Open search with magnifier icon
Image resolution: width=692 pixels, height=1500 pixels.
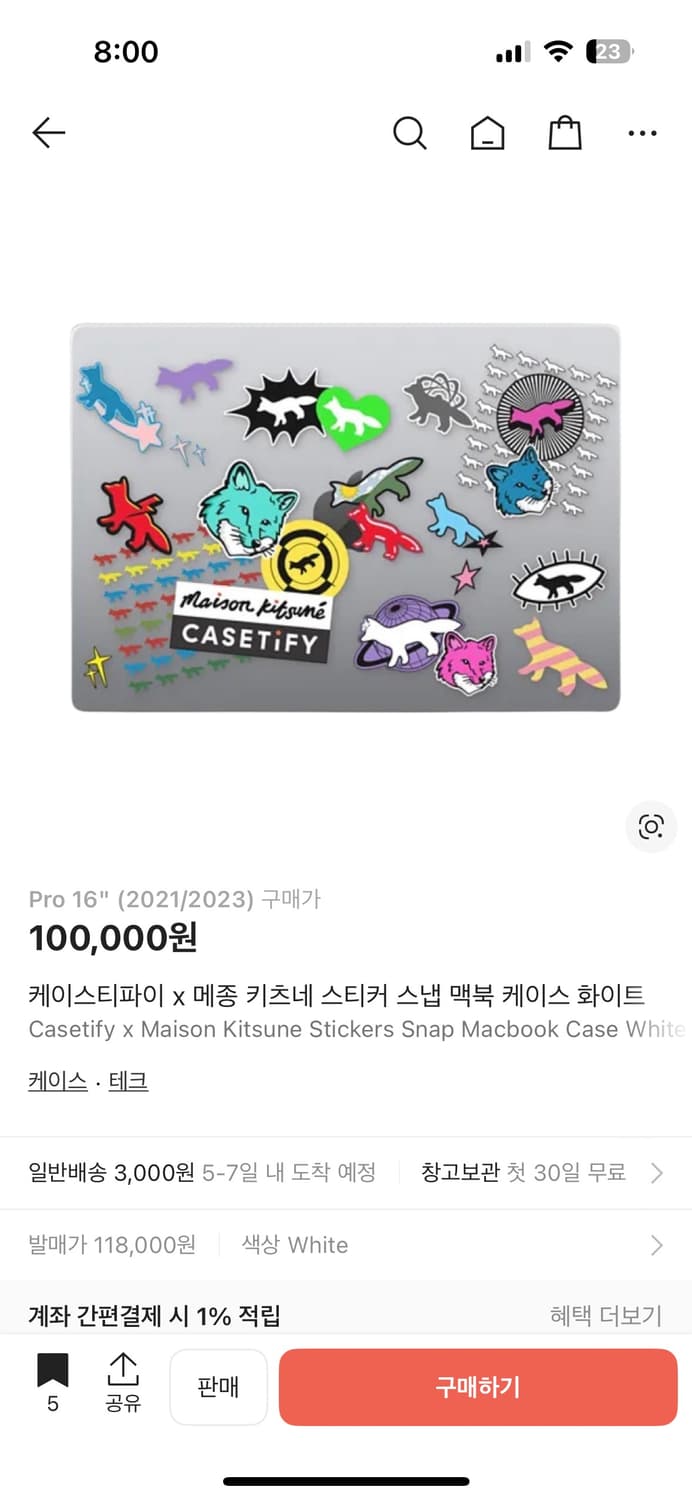pyautogui.click(x=409, y=133)
